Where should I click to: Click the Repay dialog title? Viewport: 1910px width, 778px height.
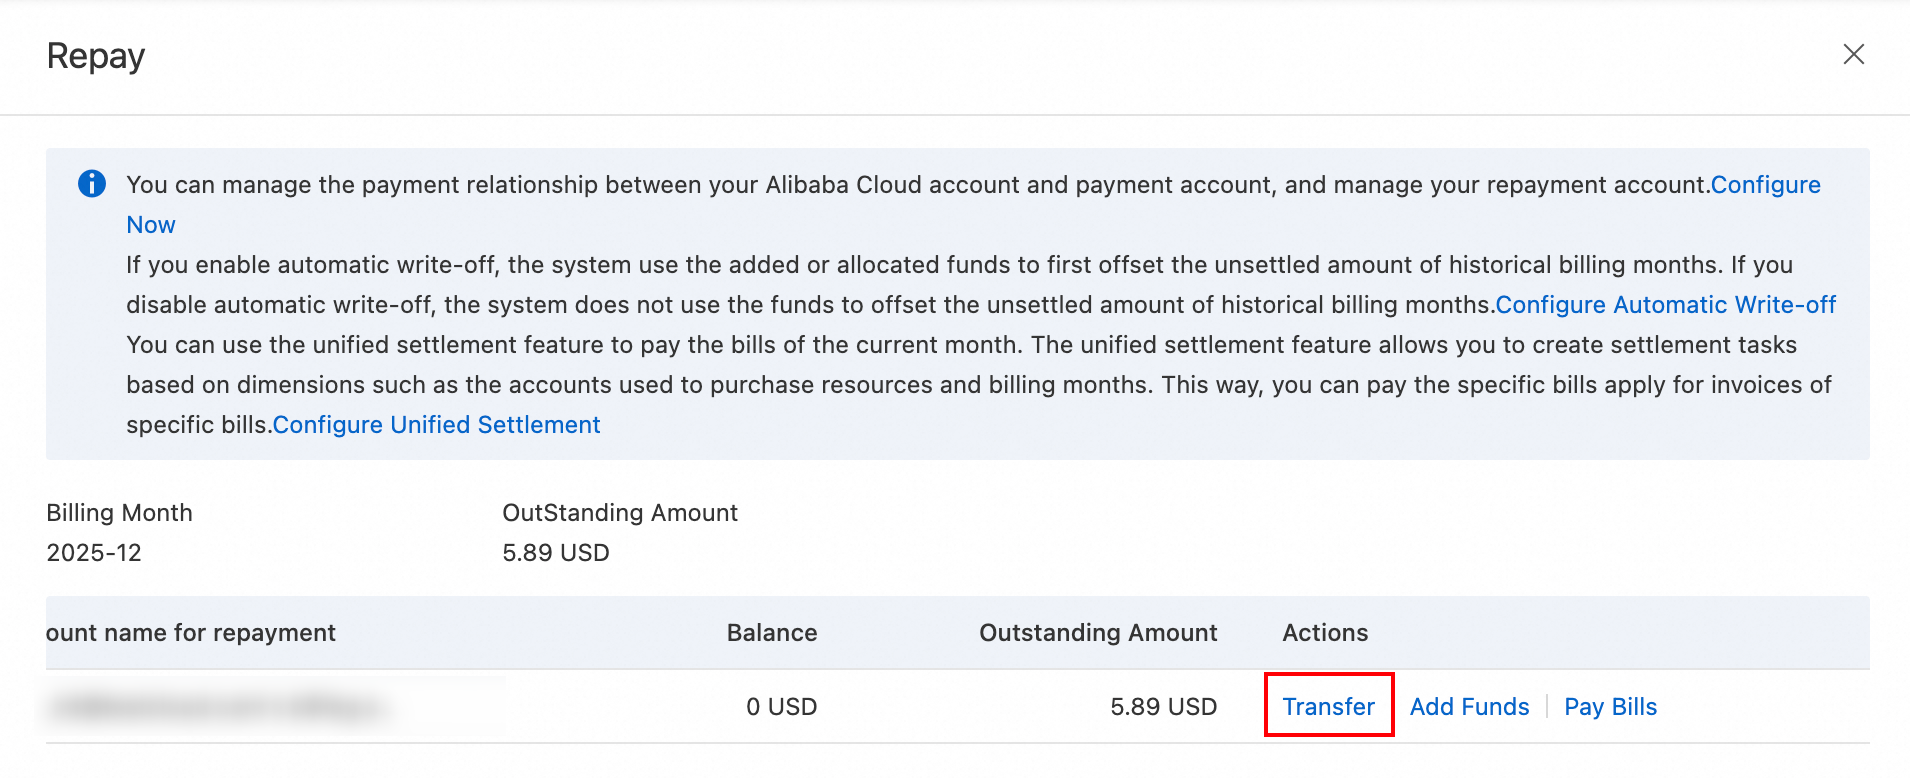coord(96,56)
